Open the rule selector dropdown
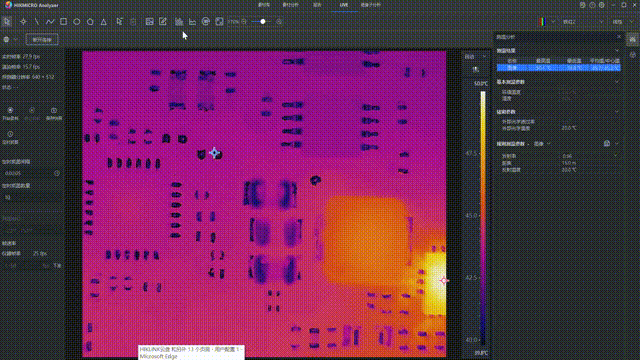The width and height of the screenshot is (640, 360). 543,144
